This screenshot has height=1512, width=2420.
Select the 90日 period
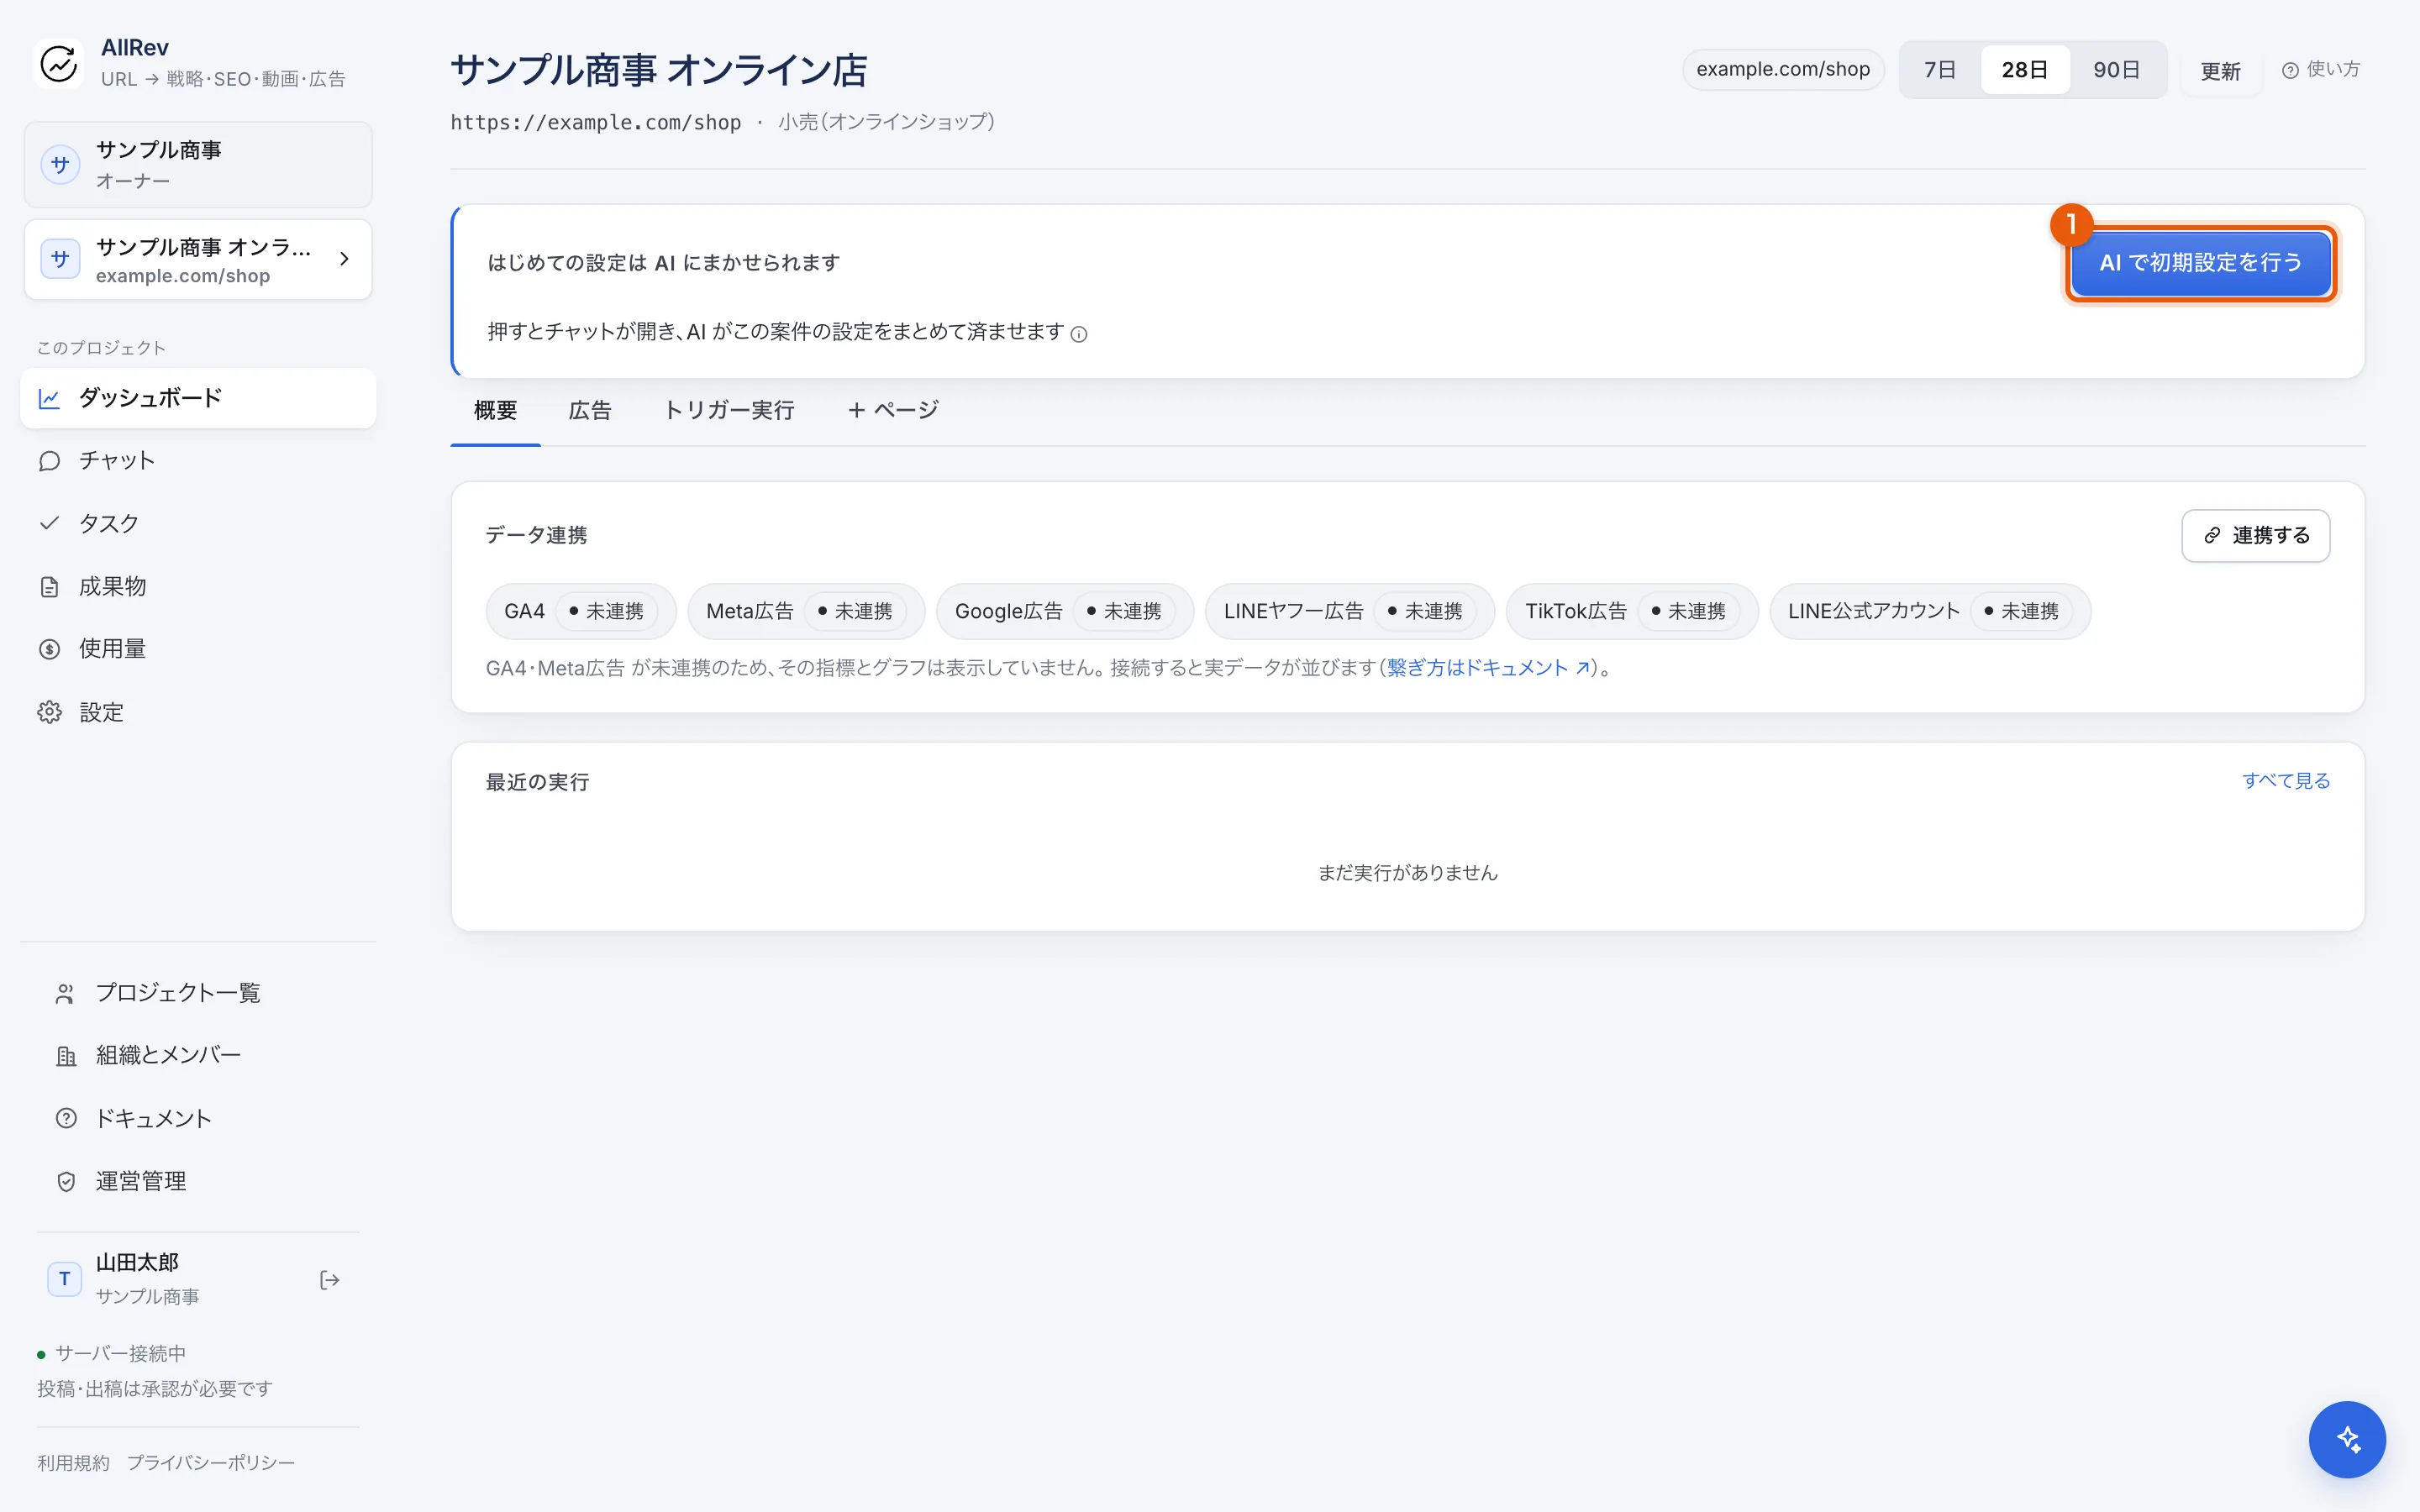click(x=2117, y=70)
